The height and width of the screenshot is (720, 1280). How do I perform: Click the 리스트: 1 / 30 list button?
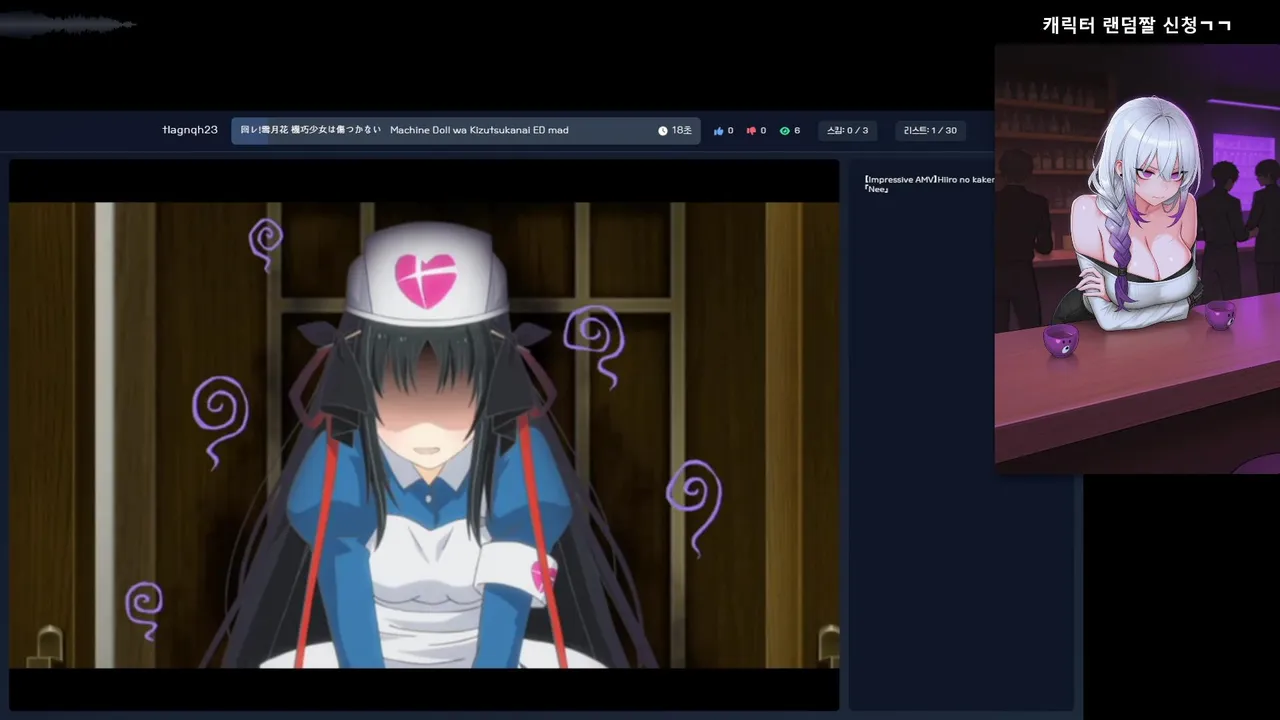point(930,131)
